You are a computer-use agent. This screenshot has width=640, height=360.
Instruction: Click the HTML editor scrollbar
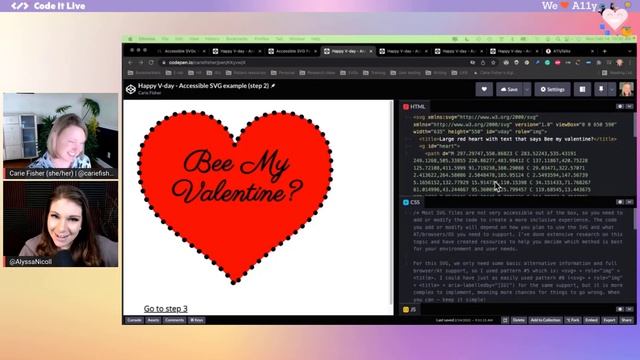pos(634,125)
